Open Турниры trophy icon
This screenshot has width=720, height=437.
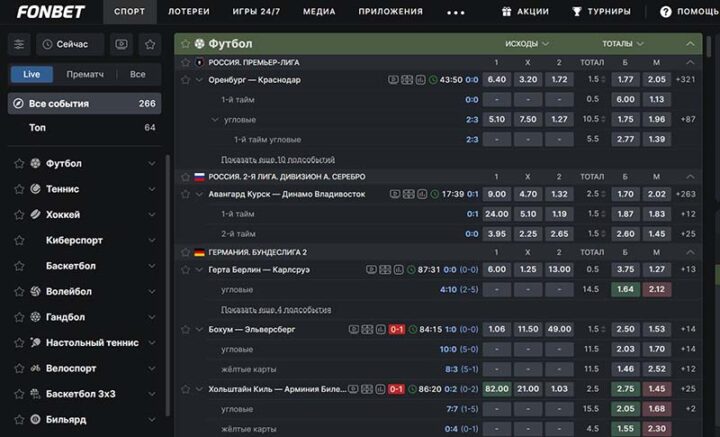578,12
